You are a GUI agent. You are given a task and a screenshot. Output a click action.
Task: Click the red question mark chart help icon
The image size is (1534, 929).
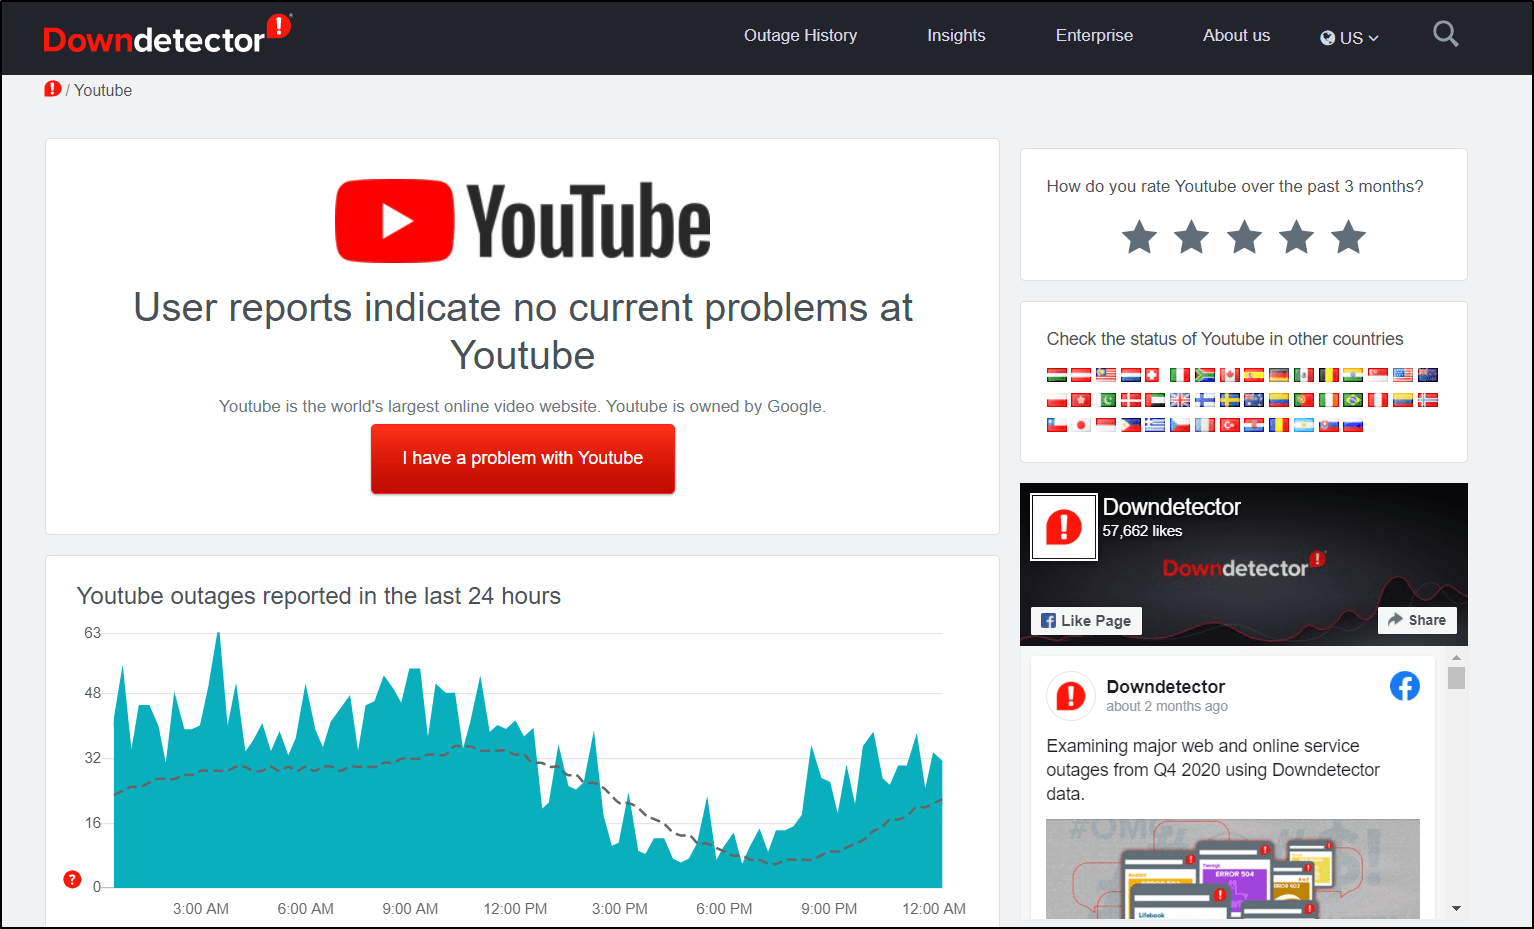click(x=72, y=879)
